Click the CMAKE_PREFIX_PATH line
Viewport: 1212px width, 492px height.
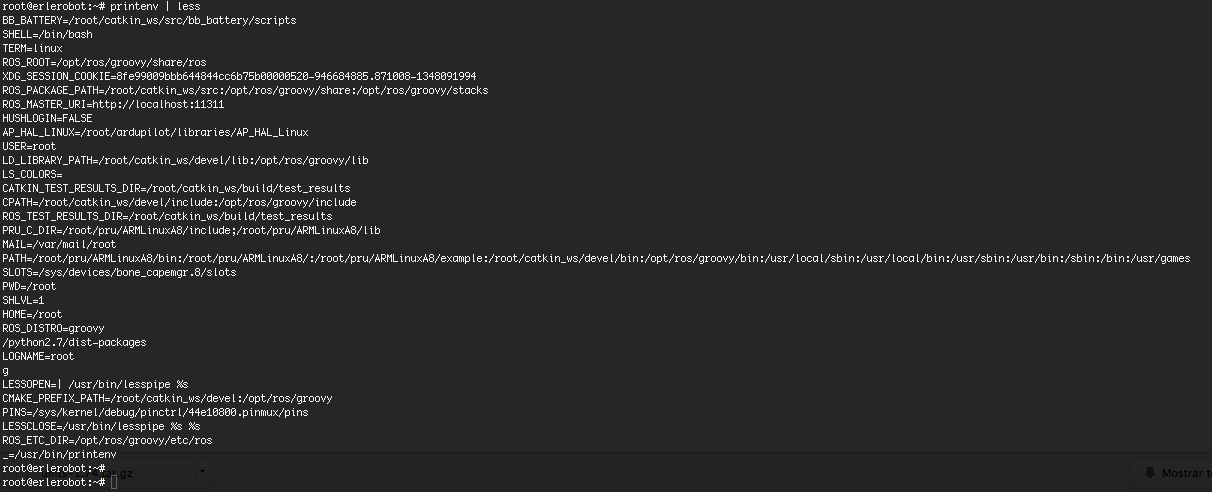coord(167,398)
